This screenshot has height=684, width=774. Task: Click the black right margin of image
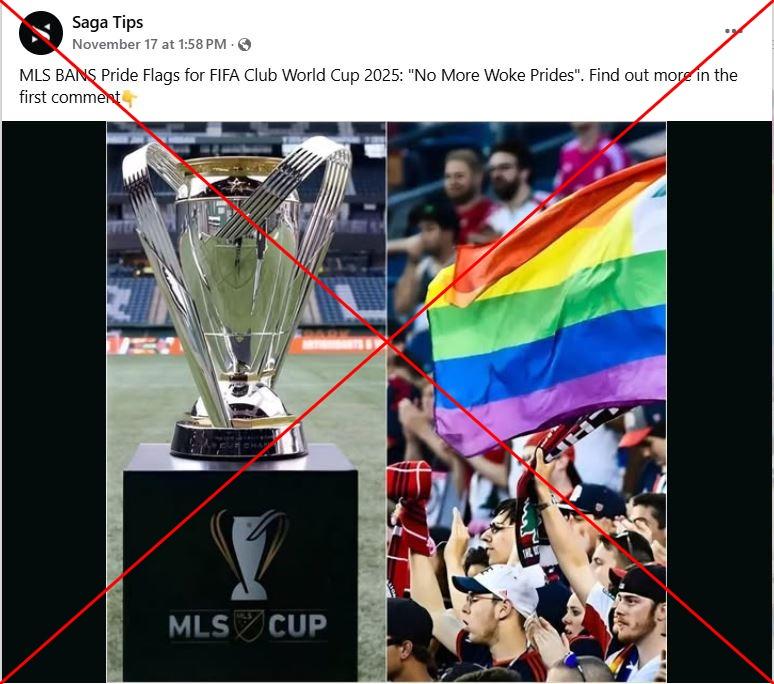point(719,402)
